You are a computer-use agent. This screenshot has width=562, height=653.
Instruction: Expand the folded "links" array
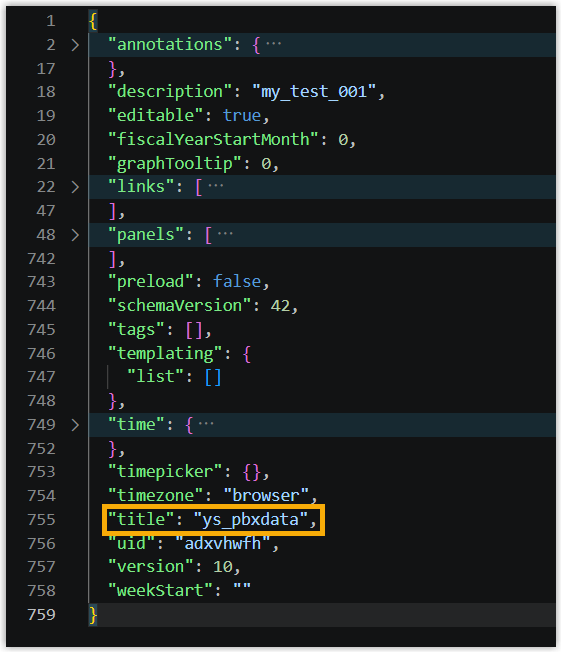[75, 187]
